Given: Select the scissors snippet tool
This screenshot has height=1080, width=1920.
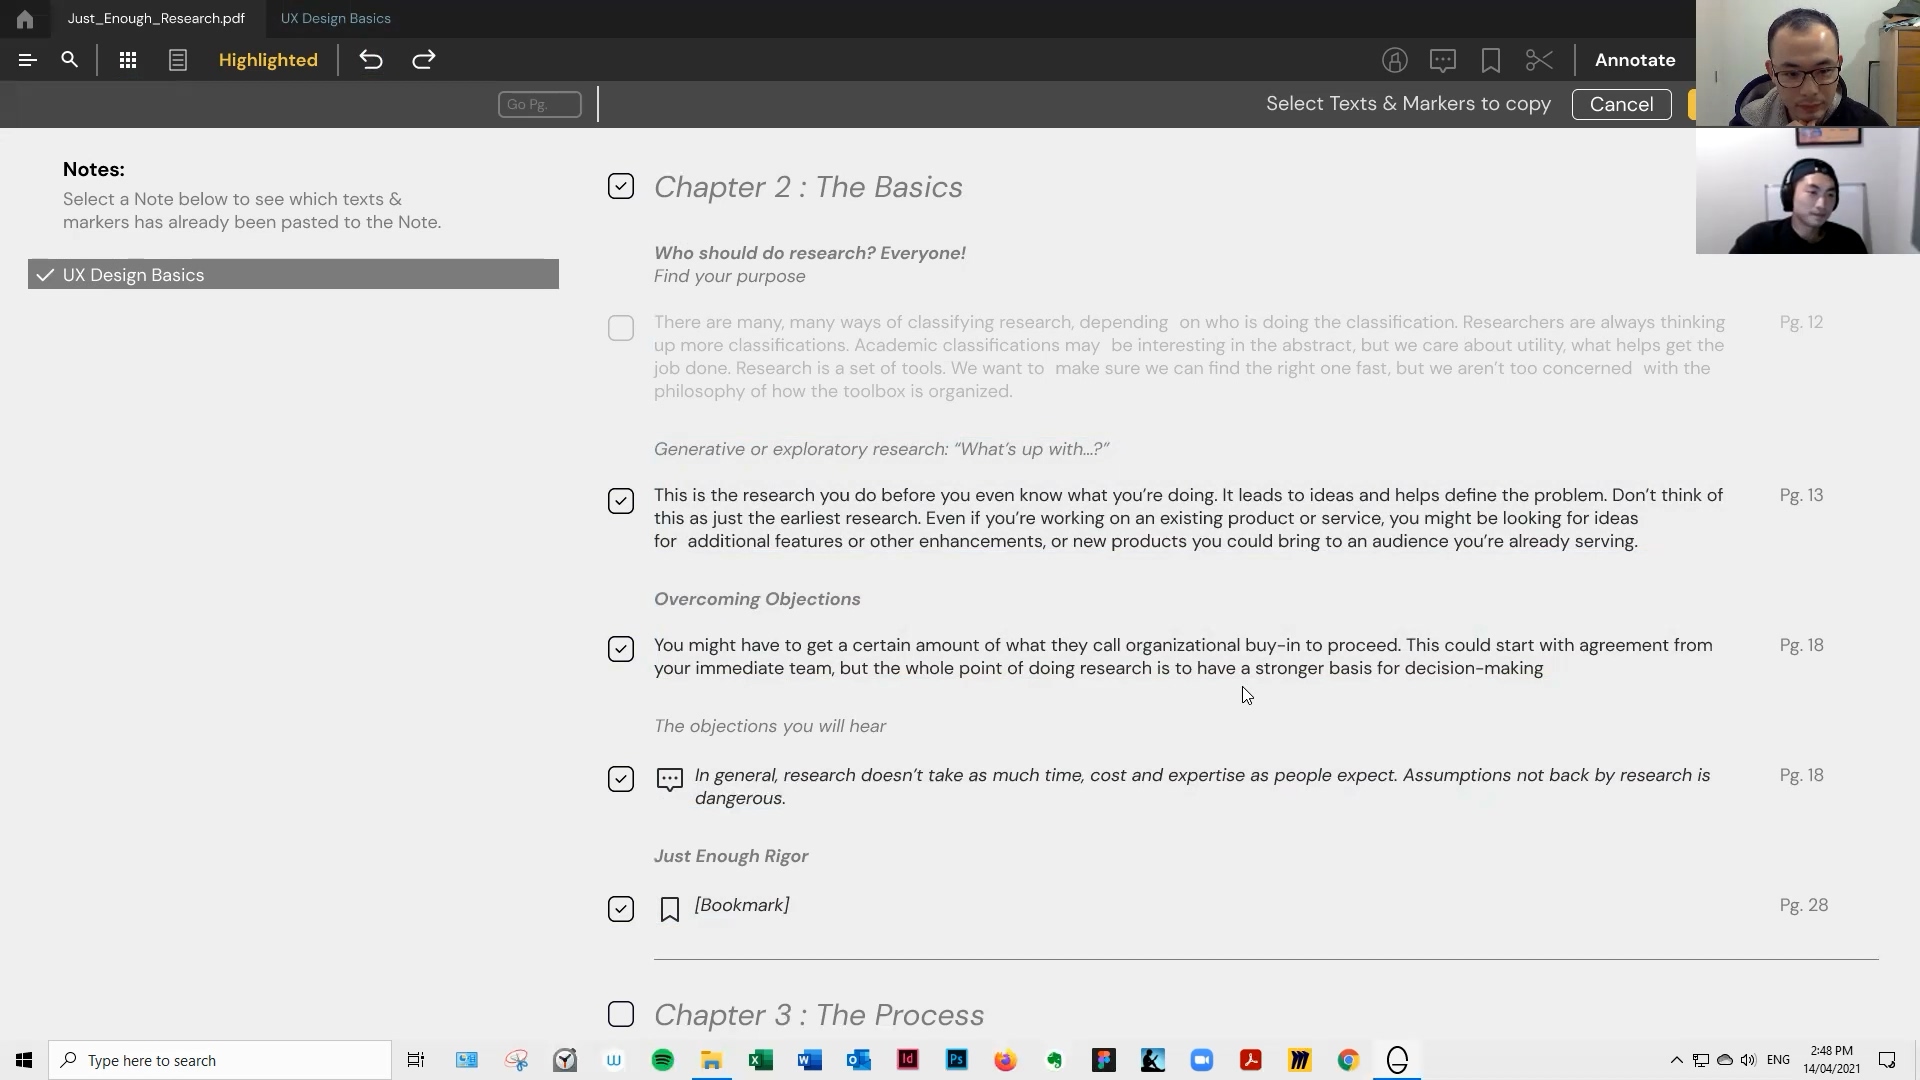Looking at the screenshot, I should (1539, 60).
